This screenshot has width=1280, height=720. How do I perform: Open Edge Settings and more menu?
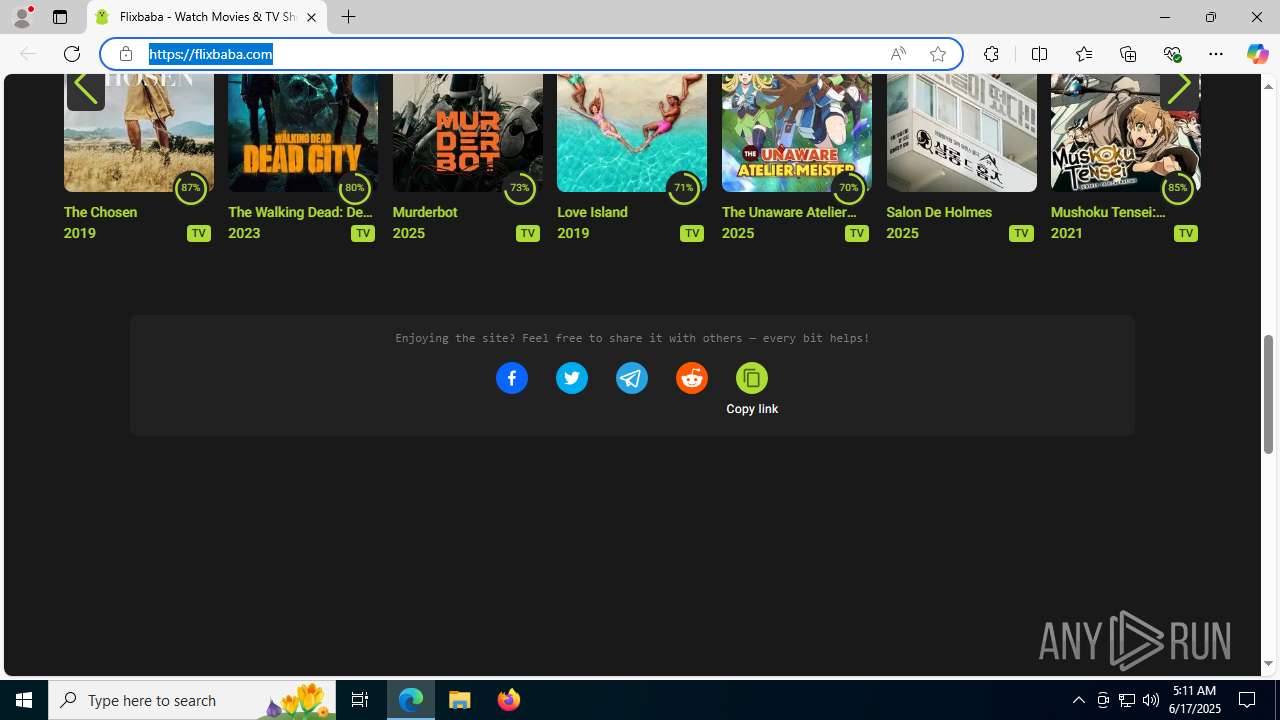point(1216,54)
